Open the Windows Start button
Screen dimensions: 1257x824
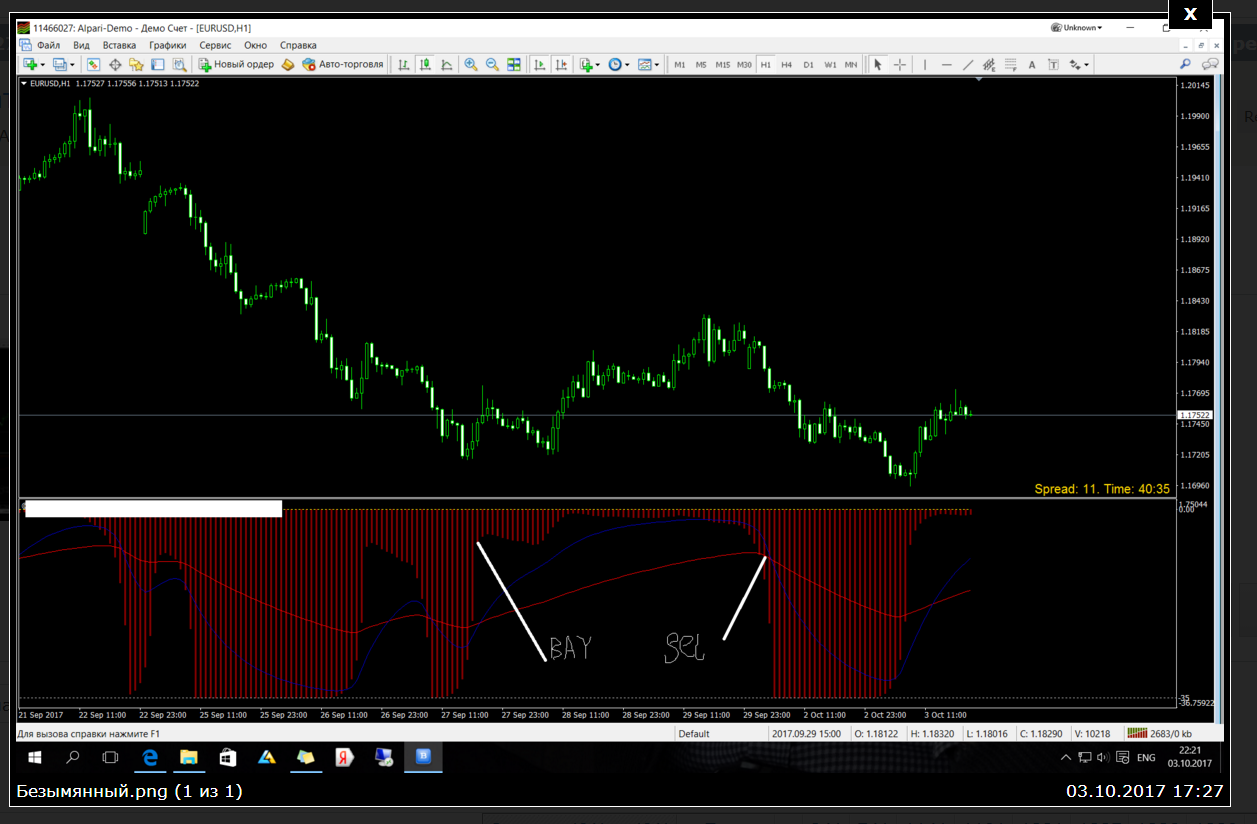[34, 757]
